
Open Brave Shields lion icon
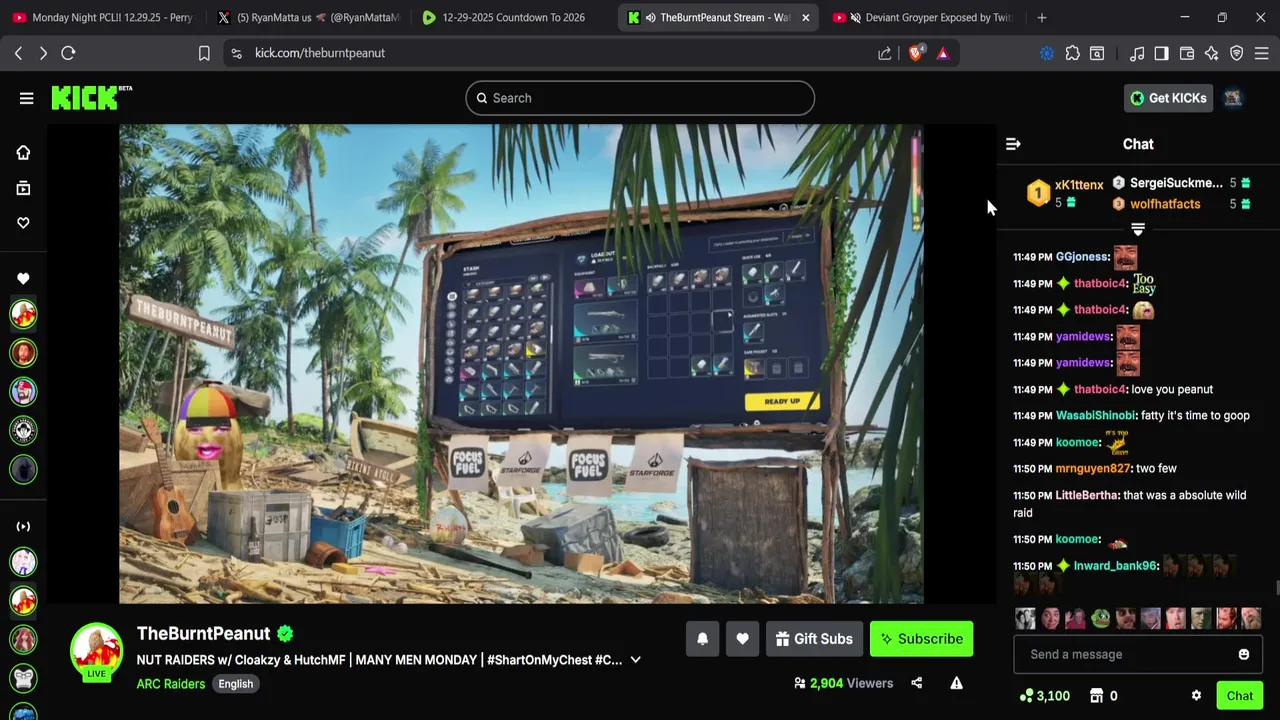coord(915,53)
